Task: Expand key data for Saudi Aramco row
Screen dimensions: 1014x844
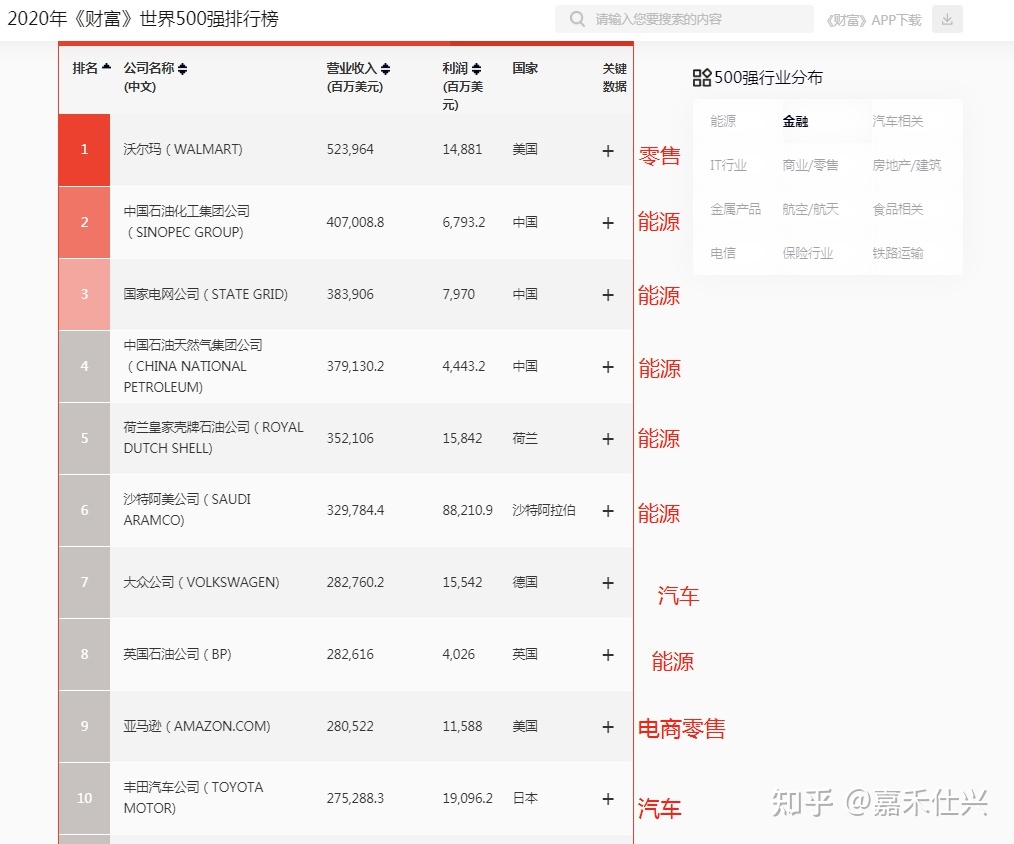Action: (x=608, y=511)
